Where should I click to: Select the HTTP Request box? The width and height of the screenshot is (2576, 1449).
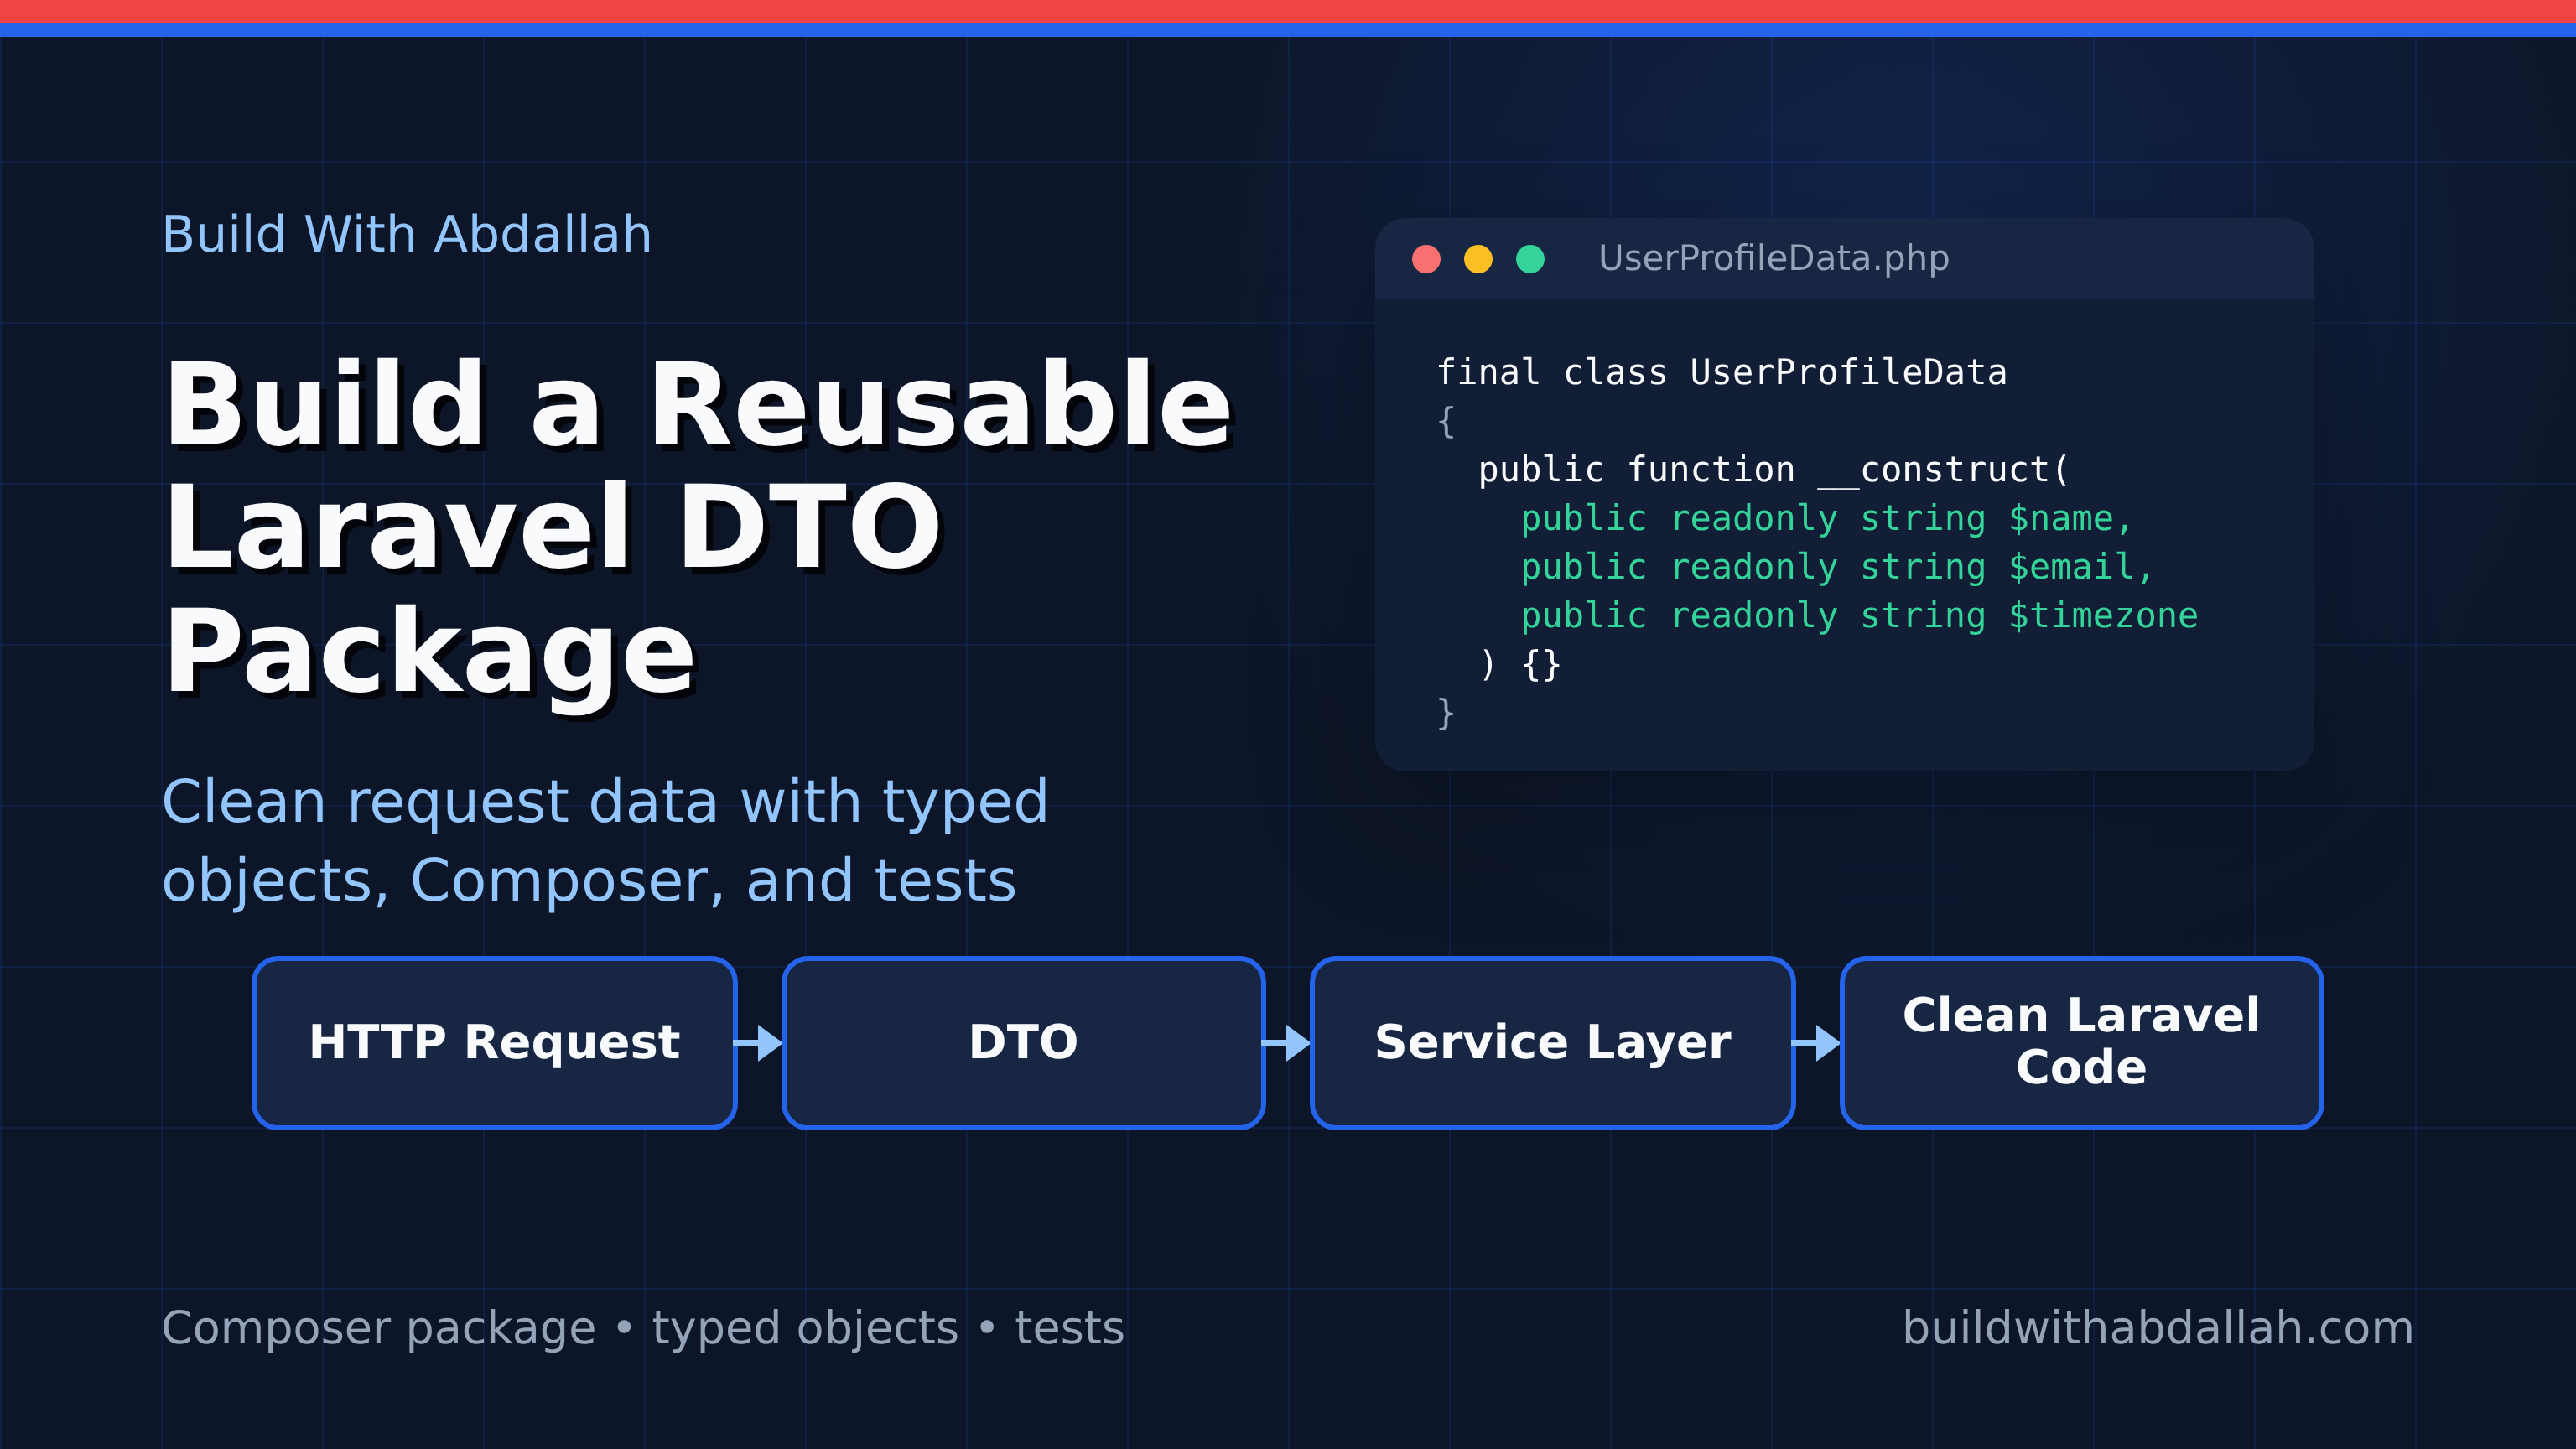[494, 1043]
